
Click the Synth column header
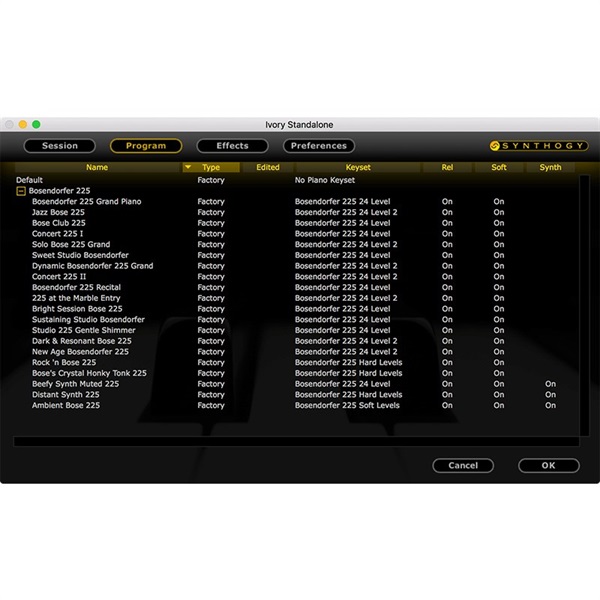click(x=550, y=168)
